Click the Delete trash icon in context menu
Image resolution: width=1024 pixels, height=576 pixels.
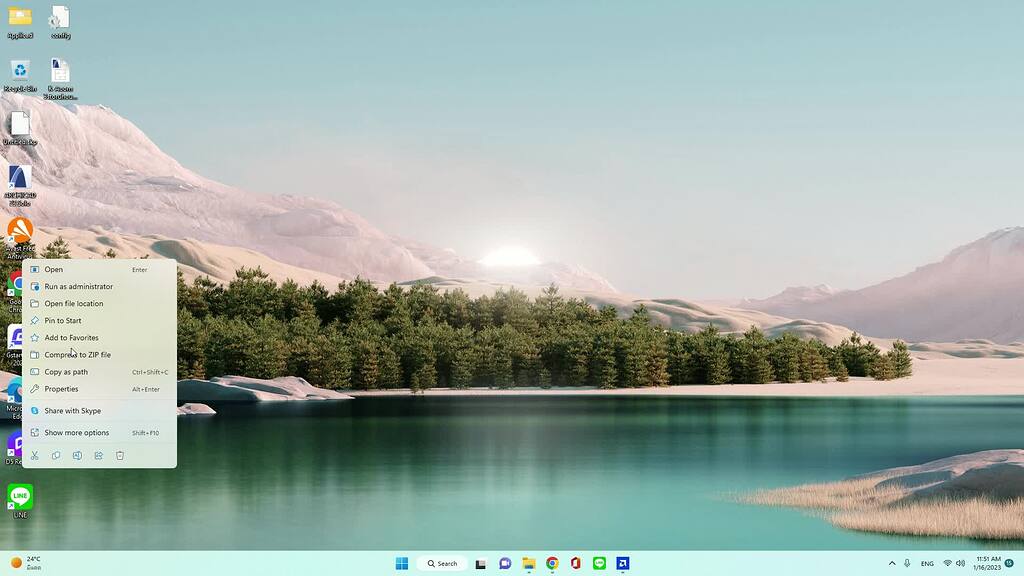click(120, 456)
